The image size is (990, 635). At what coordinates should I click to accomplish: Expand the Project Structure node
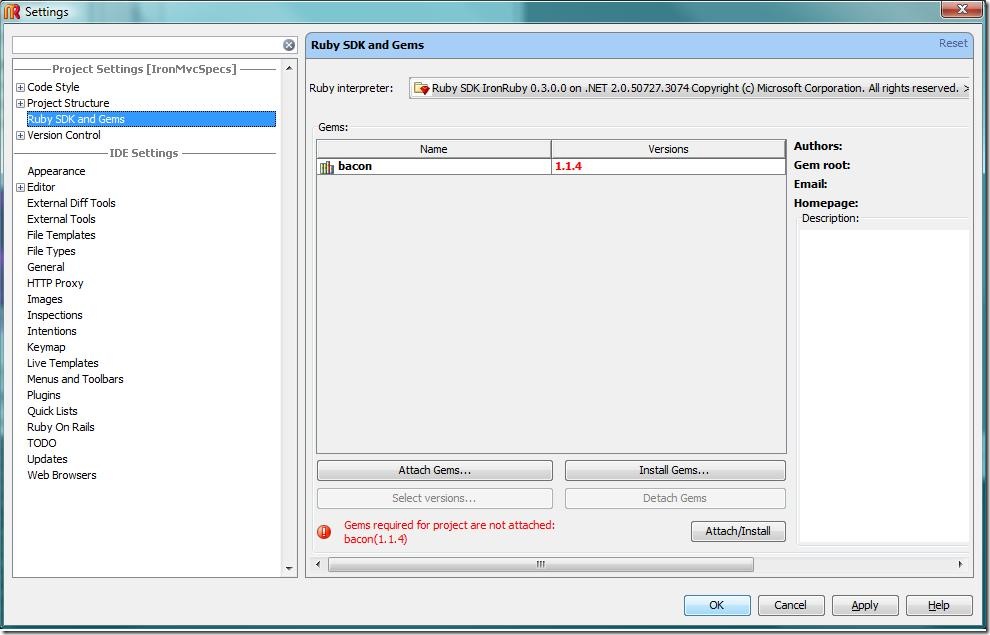(x=20, y=104)
